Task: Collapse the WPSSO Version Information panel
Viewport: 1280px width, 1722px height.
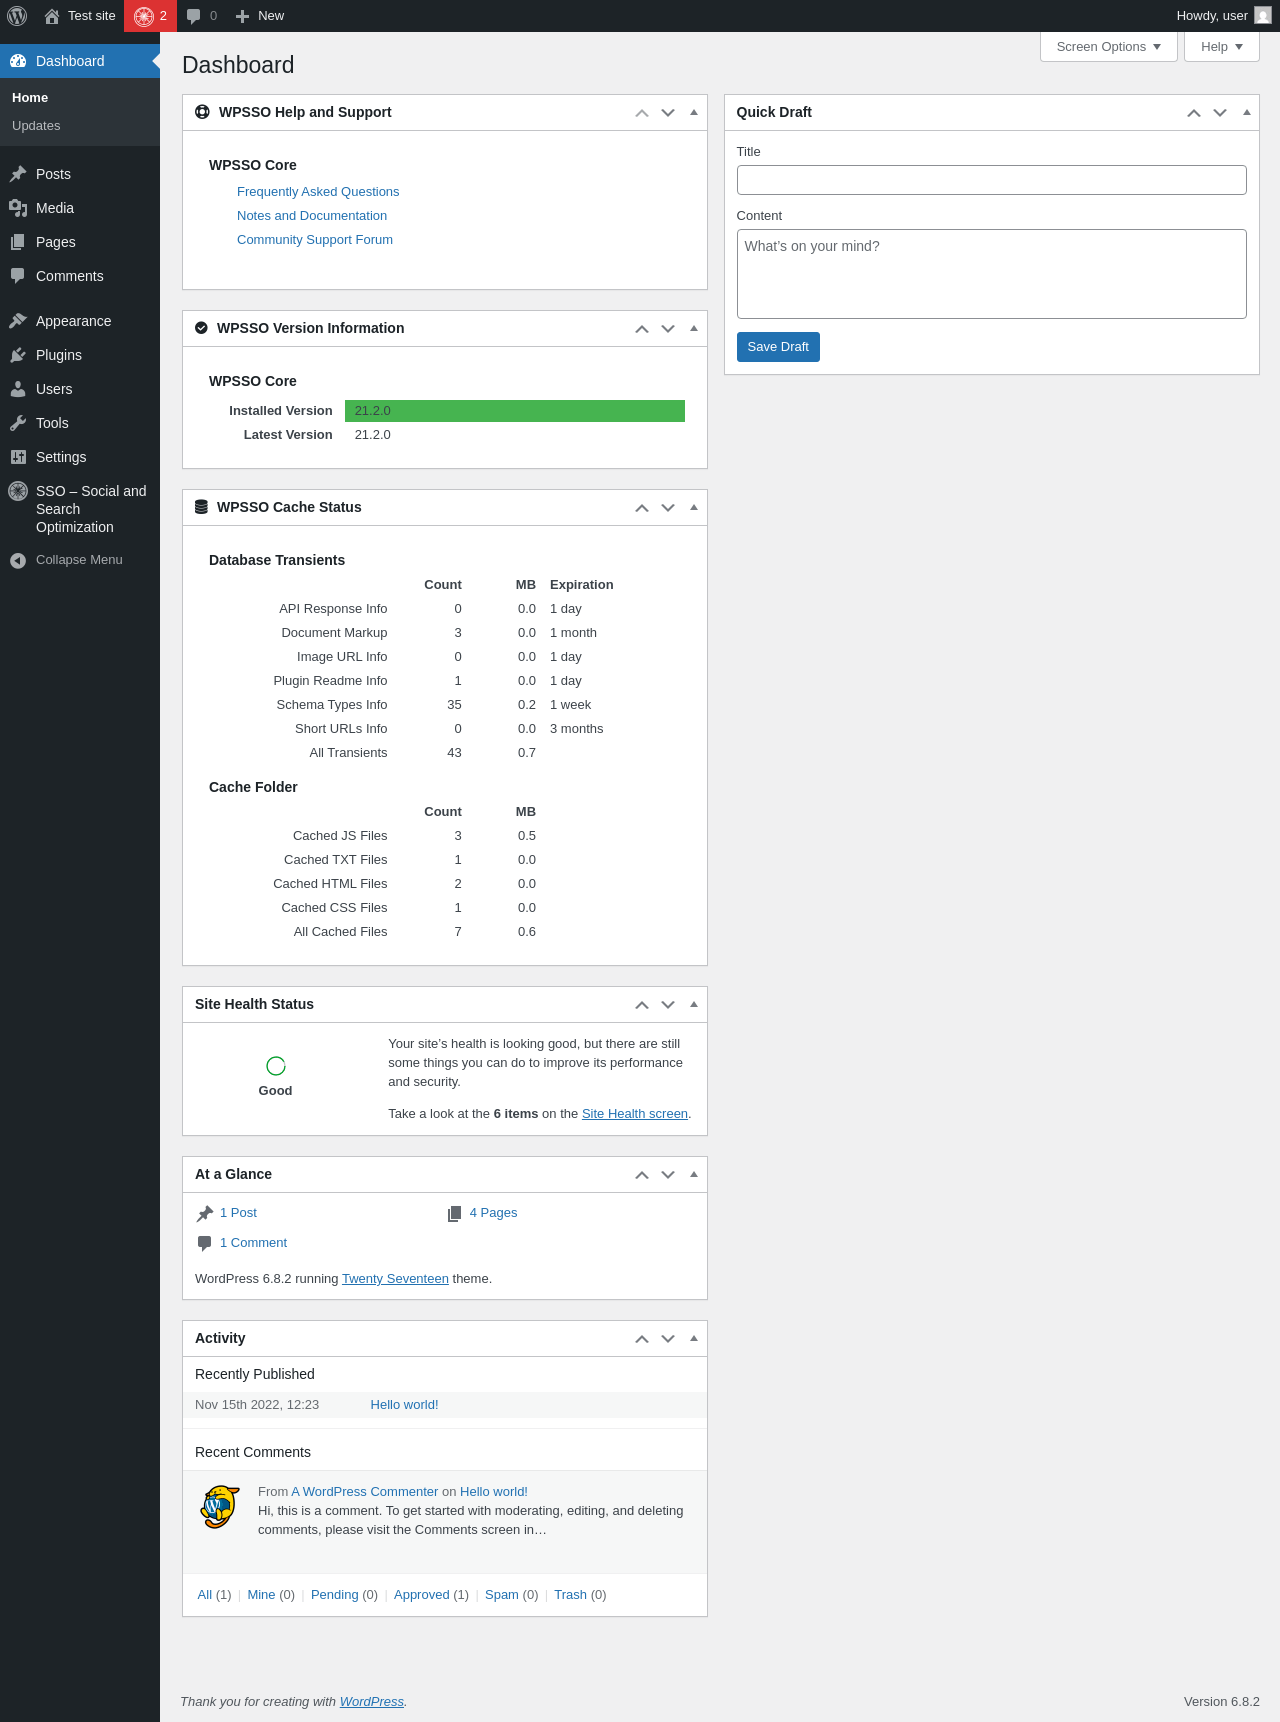Action: coord(694,328)
